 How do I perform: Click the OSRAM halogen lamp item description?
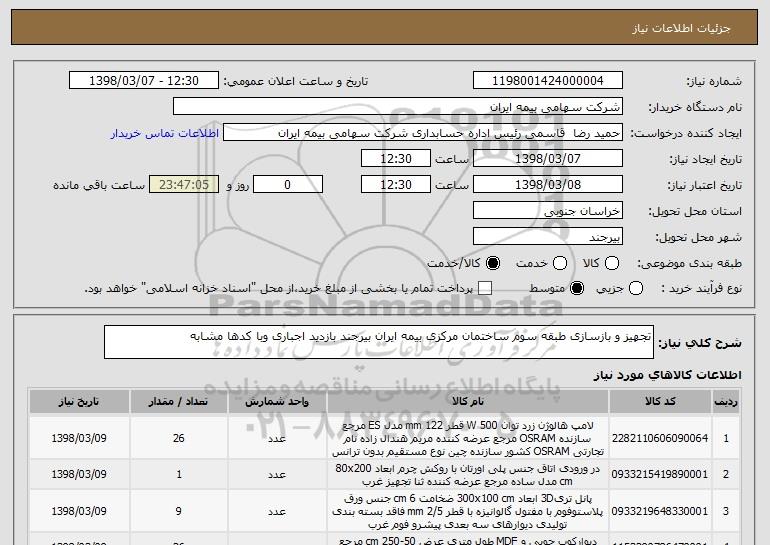(x=468, y=438)
